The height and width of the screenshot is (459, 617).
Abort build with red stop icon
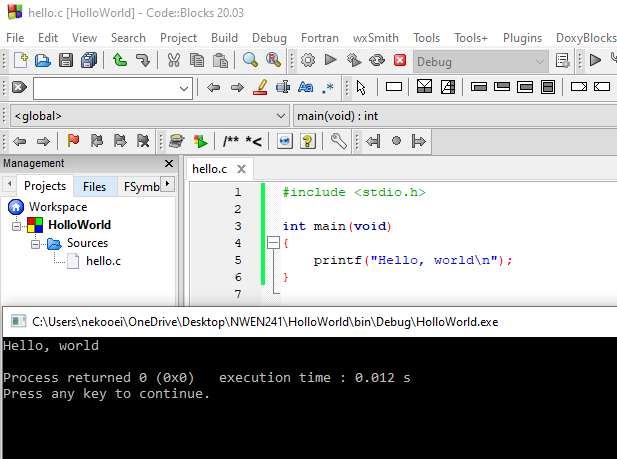pos(400,61)
